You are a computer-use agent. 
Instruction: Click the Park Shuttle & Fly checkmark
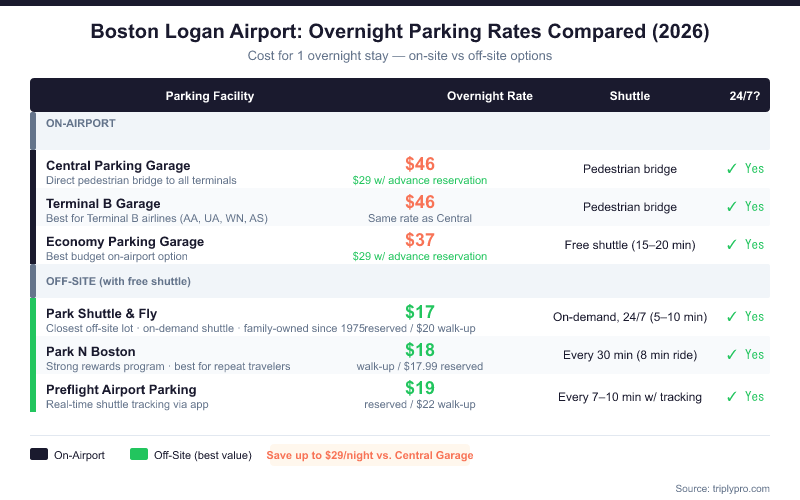(x=731, y=317)
